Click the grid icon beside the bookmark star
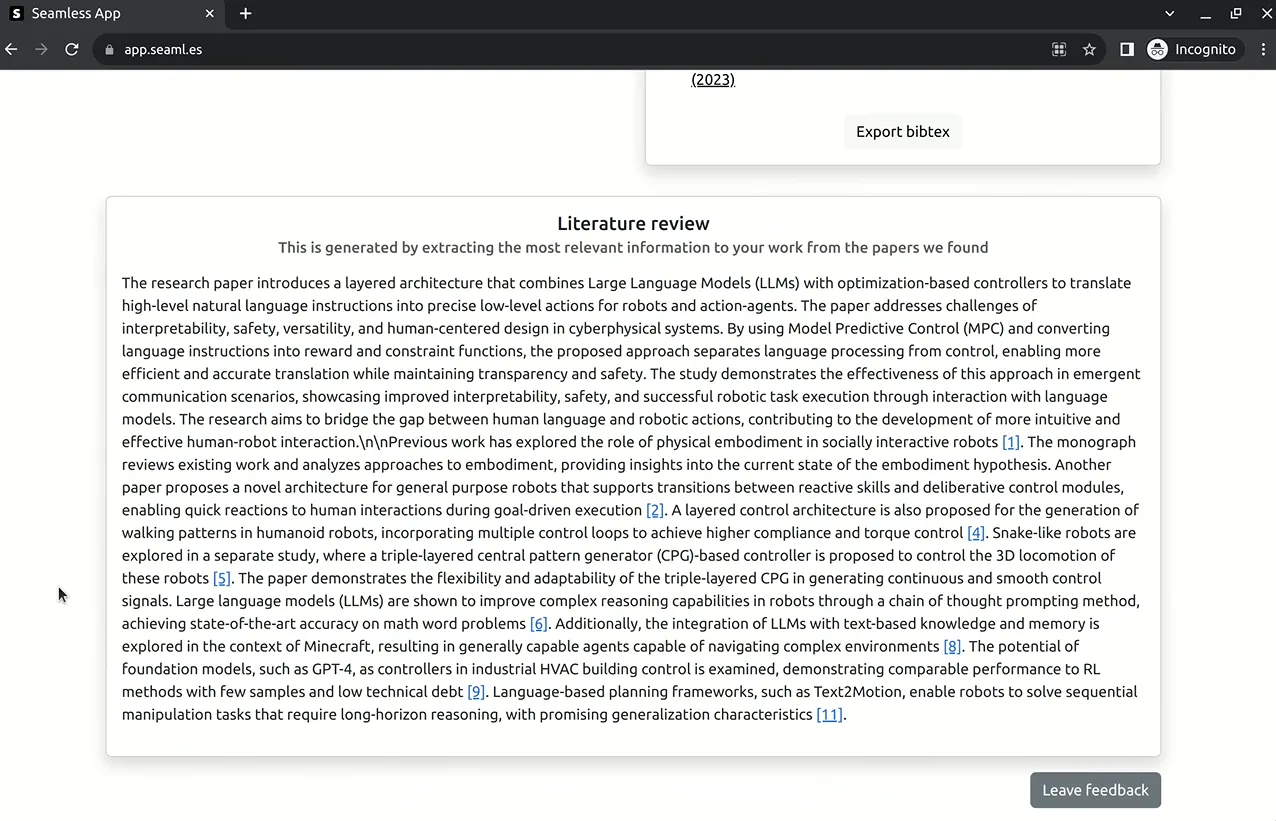 (1059, 49)
